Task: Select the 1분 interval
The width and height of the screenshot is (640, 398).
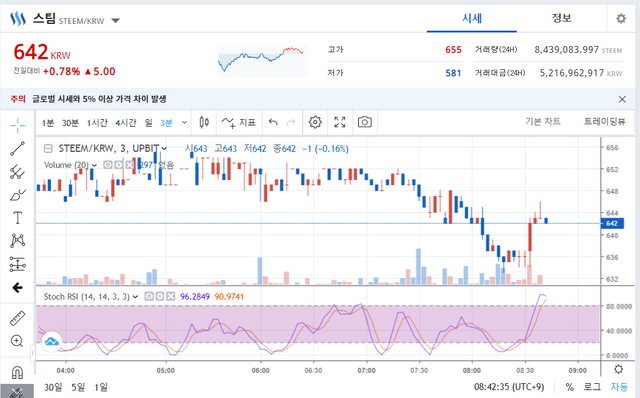Action: coord(48,122)
